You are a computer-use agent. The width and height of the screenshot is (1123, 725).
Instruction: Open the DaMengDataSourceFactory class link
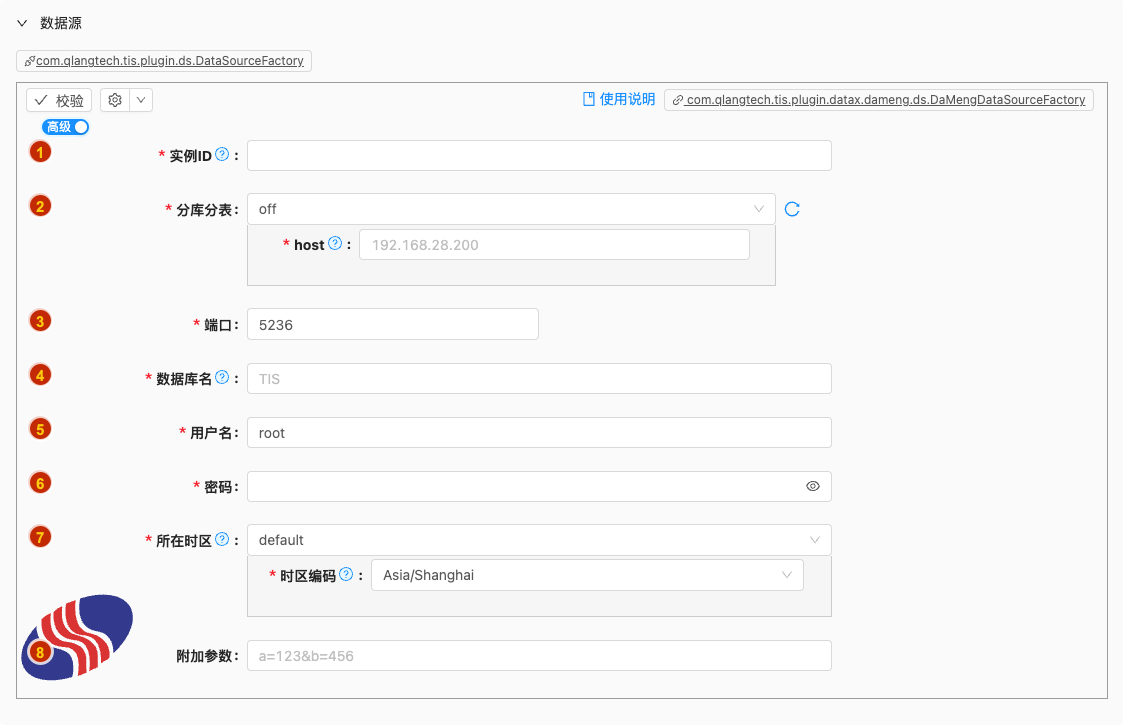pos(879,100)
